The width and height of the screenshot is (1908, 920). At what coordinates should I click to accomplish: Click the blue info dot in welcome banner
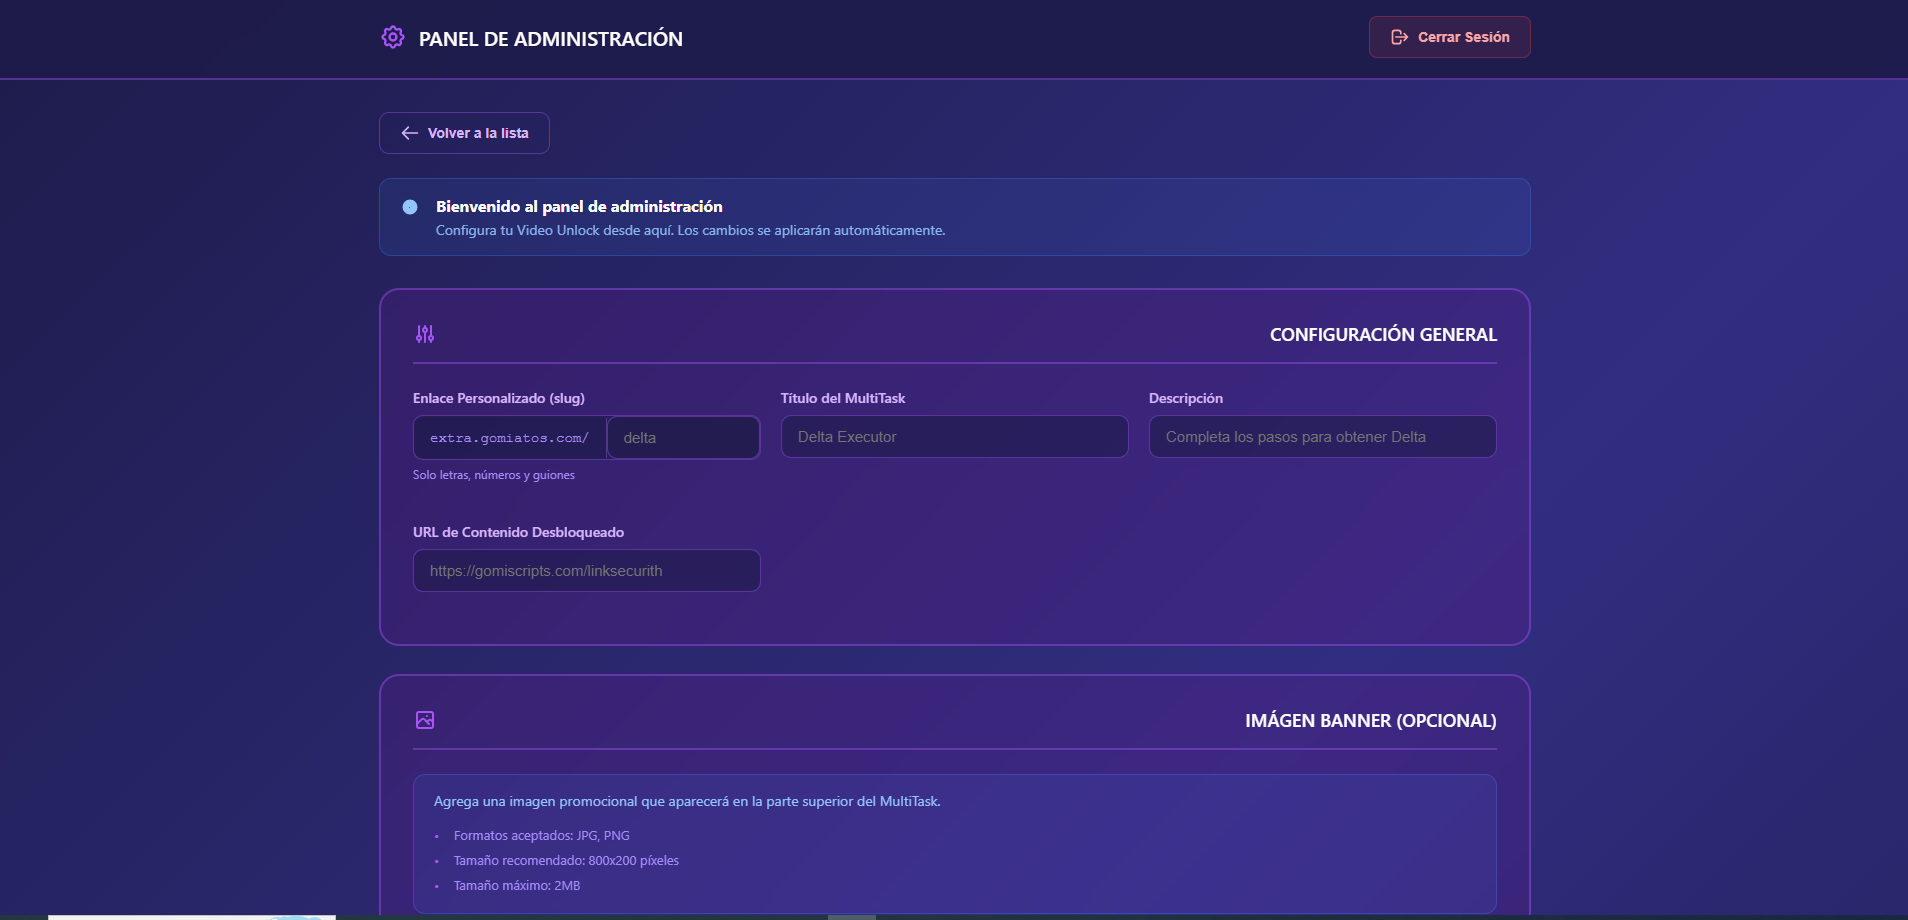410,207
